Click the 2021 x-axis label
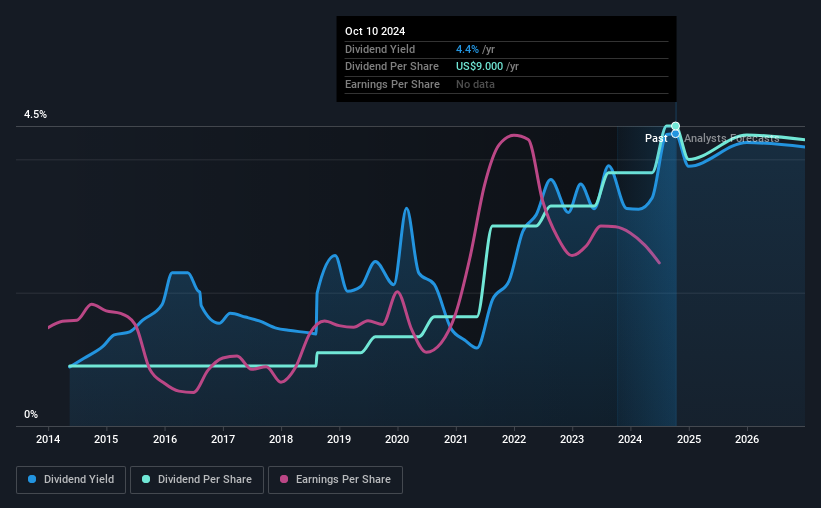This screenshot has width=821, height=508. (456, 439)
